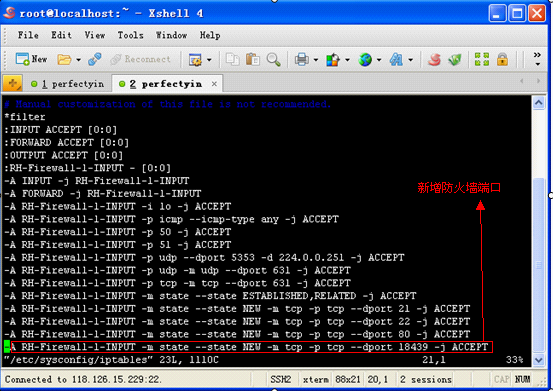The image size is (554, 392).
Task: Launch Xftp red swirl icon
Action: click(x=434, y=59)
